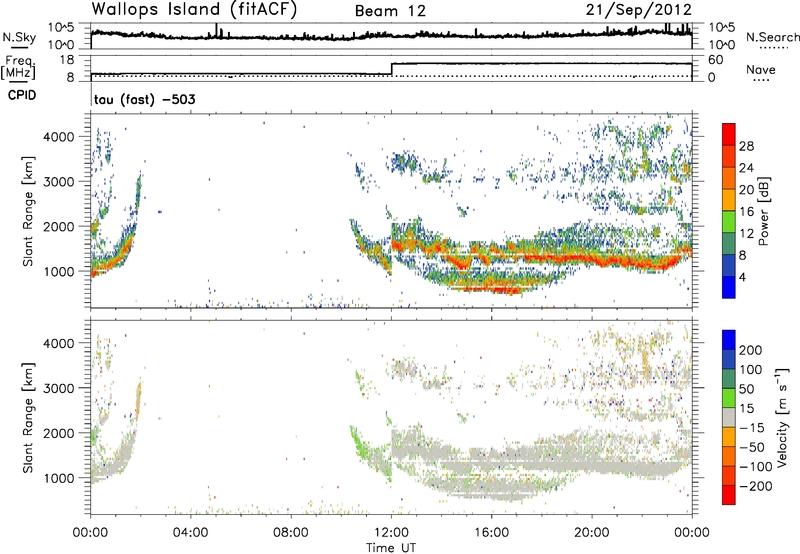
Task: Select the "Beam 12" label
Action: click(x=390, y=11)
